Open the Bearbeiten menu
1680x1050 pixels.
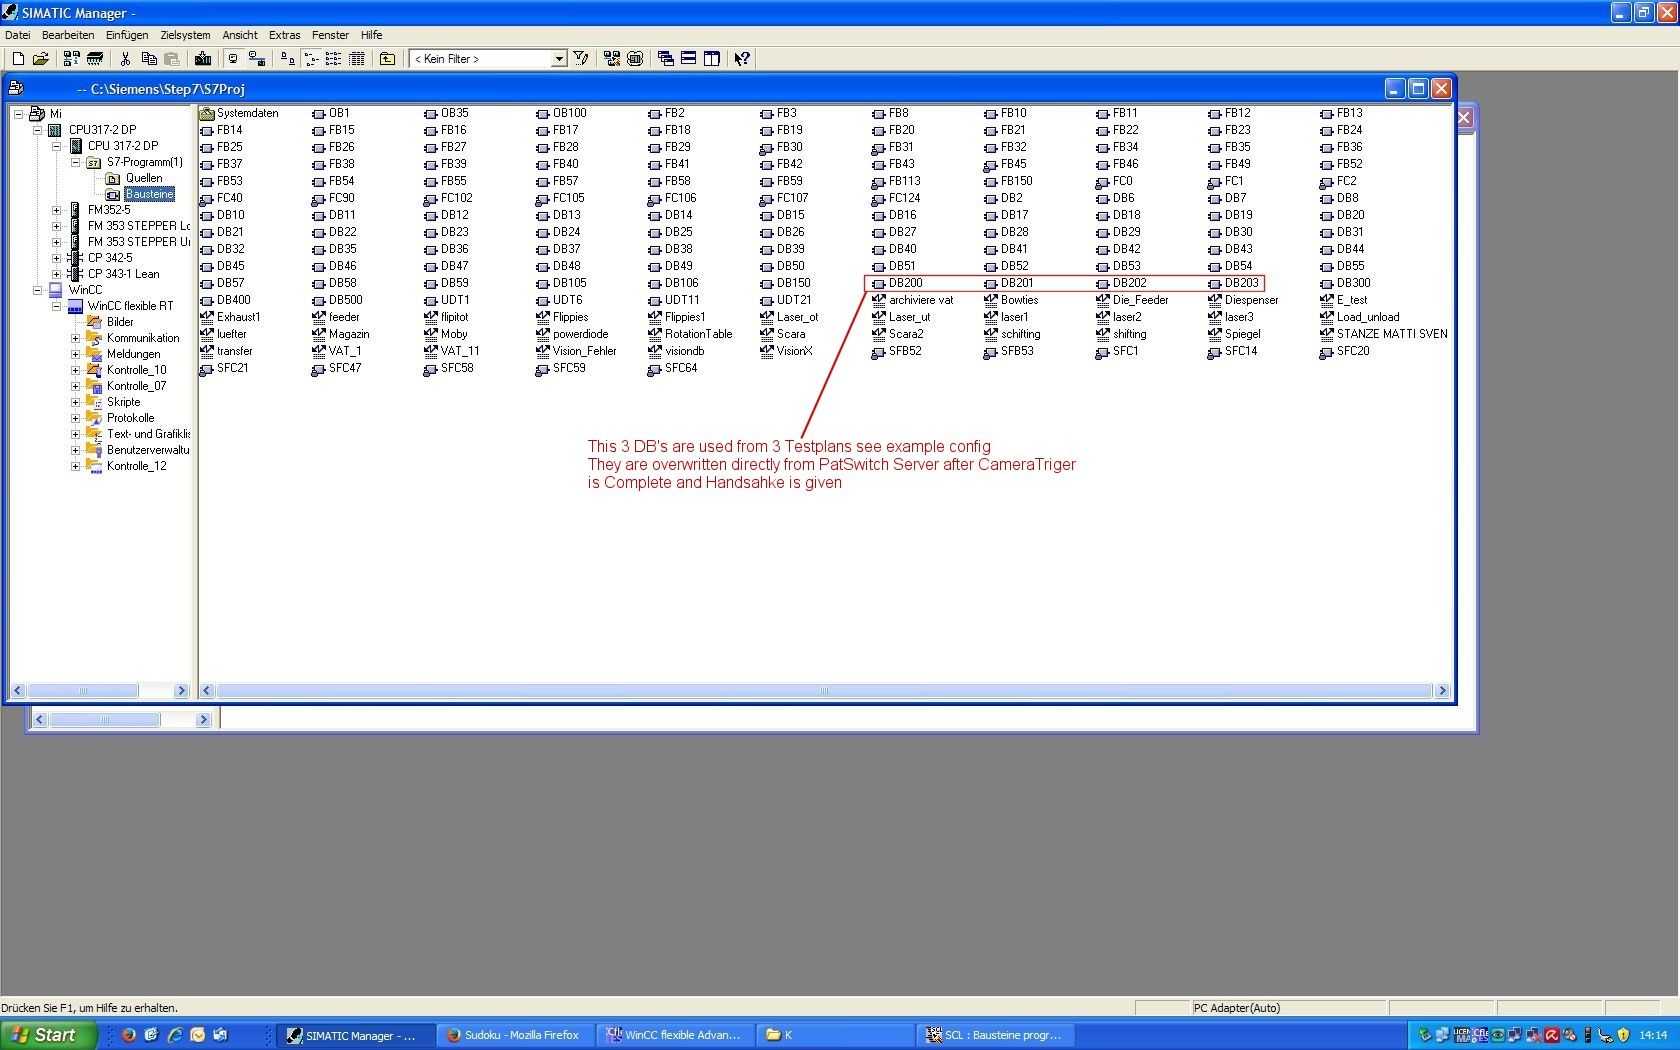click(x=68, y=35)
